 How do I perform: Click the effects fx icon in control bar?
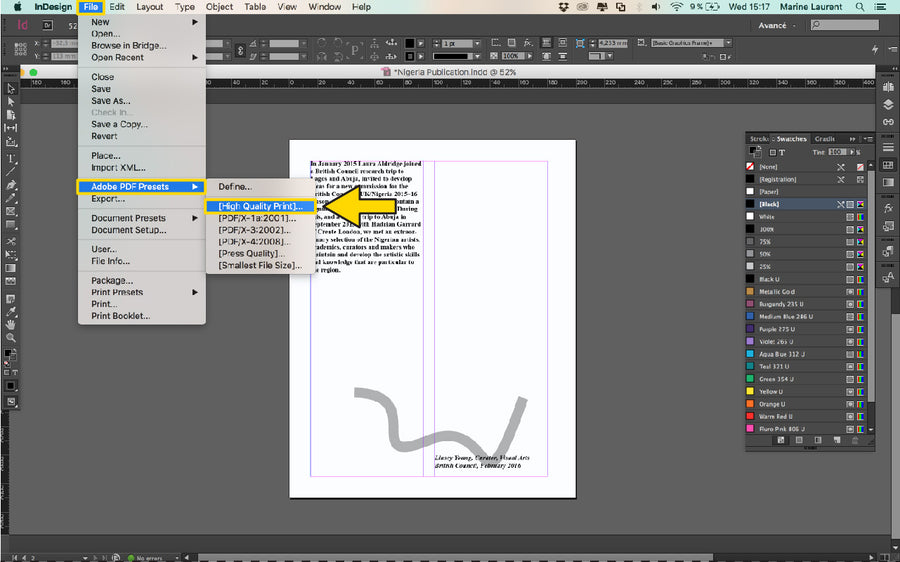coord(528,43)
